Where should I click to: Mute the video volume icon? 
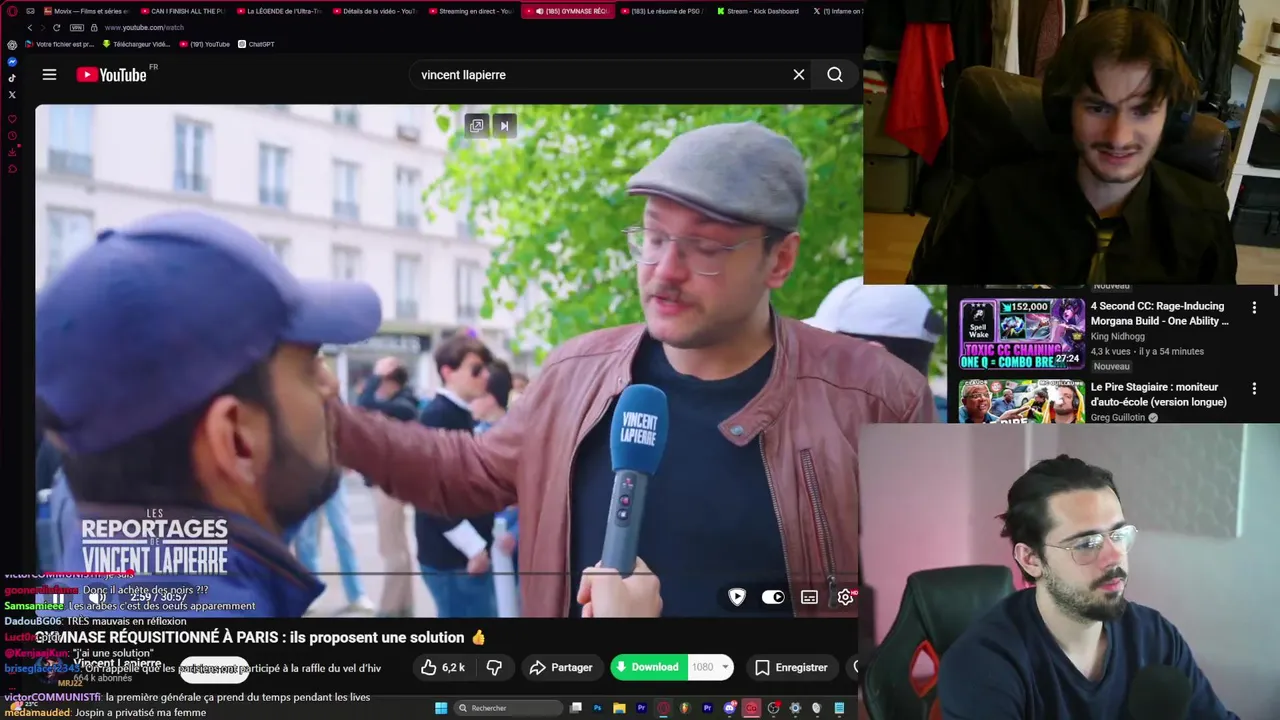[97, 597]
